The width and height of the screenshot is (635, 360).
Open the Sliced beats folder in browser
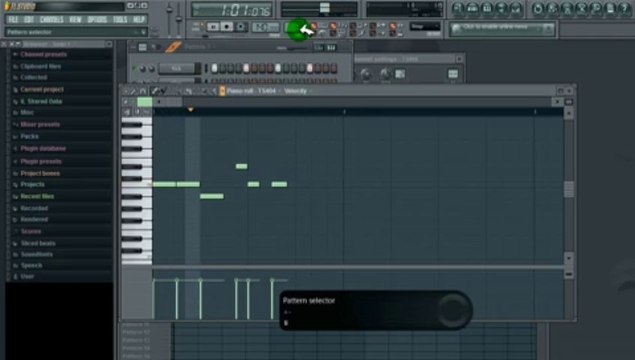38,243
